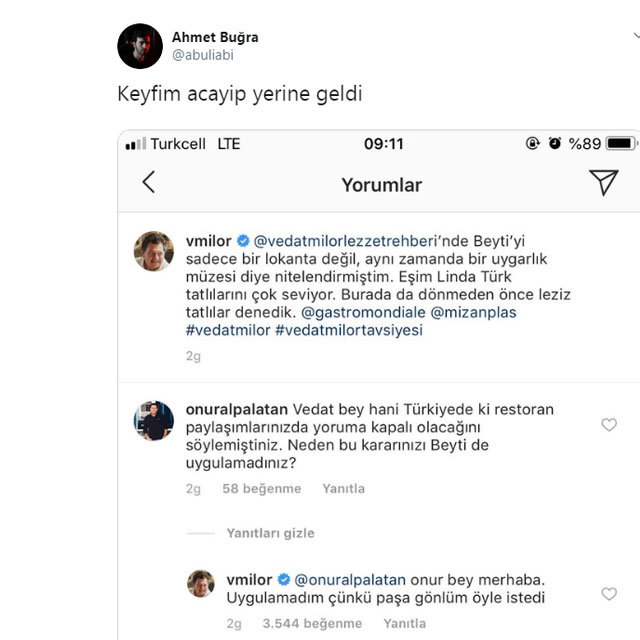Screen dimensions: 640x640
Task: Open Ahmet Buğra's profile picture
Action: [140, 46]
